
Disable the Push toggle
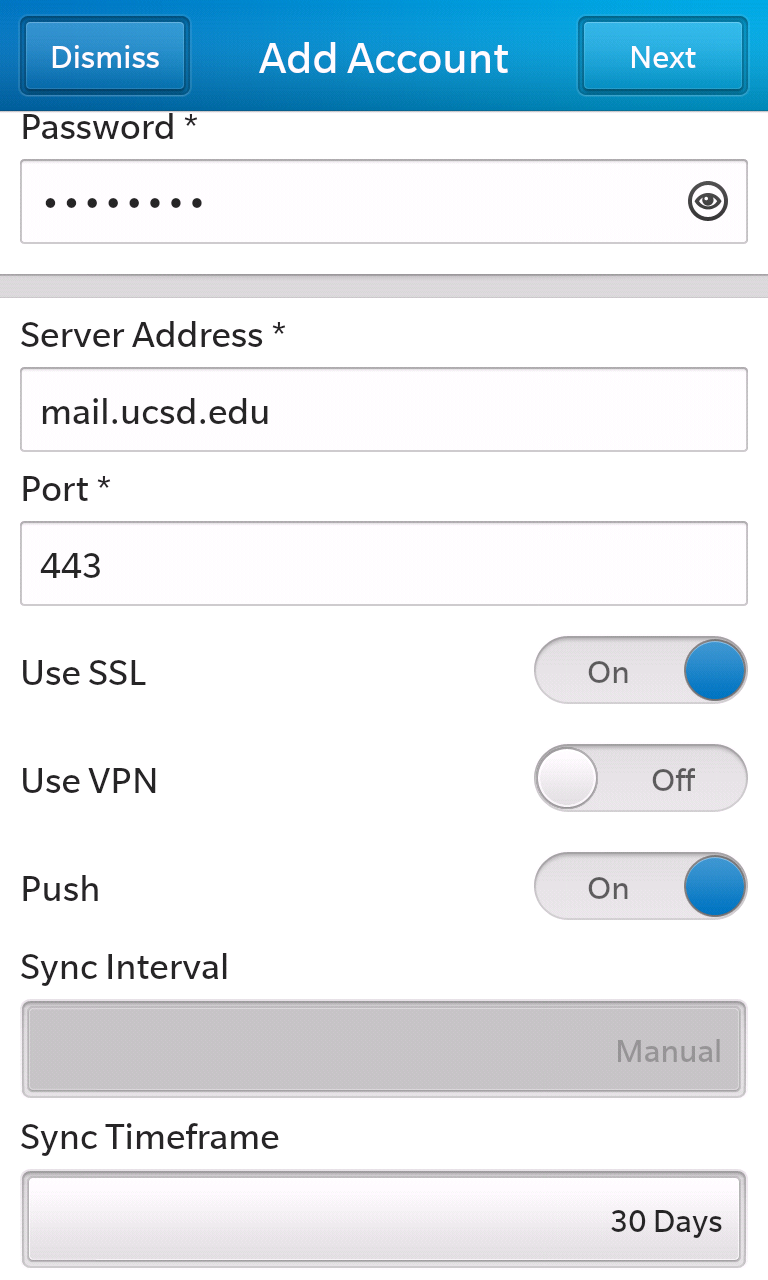[641, 887]
